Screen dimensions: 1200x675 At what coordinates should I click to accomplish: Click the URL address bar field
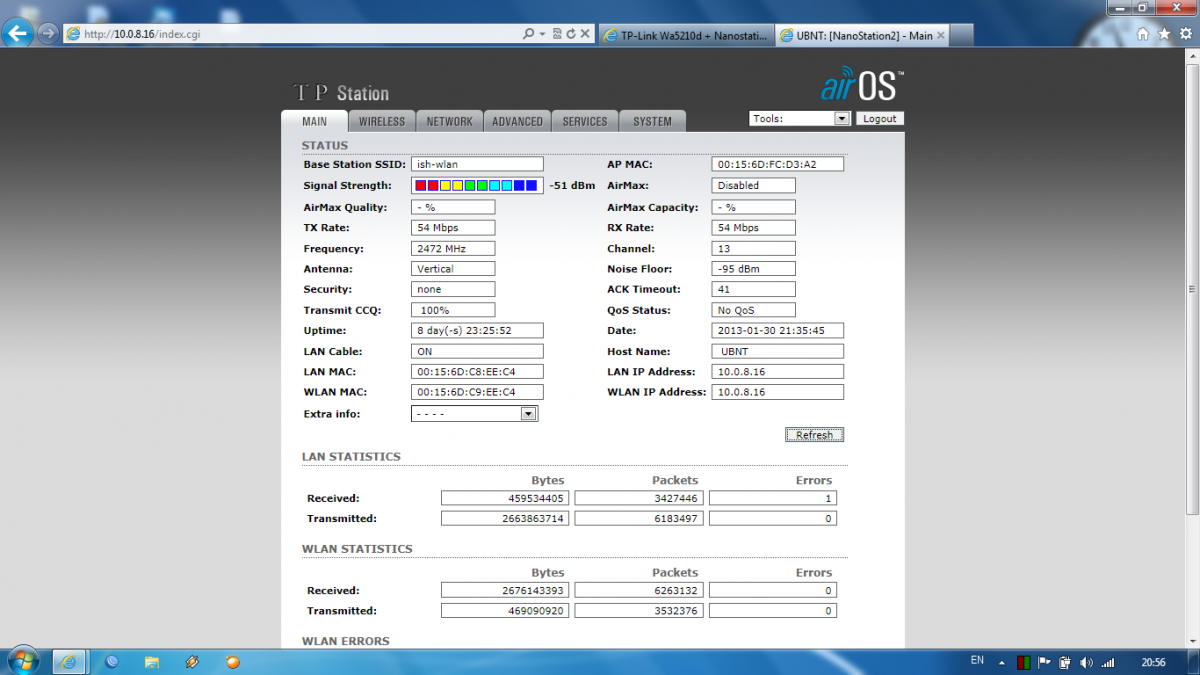click(x=300, y=34)
